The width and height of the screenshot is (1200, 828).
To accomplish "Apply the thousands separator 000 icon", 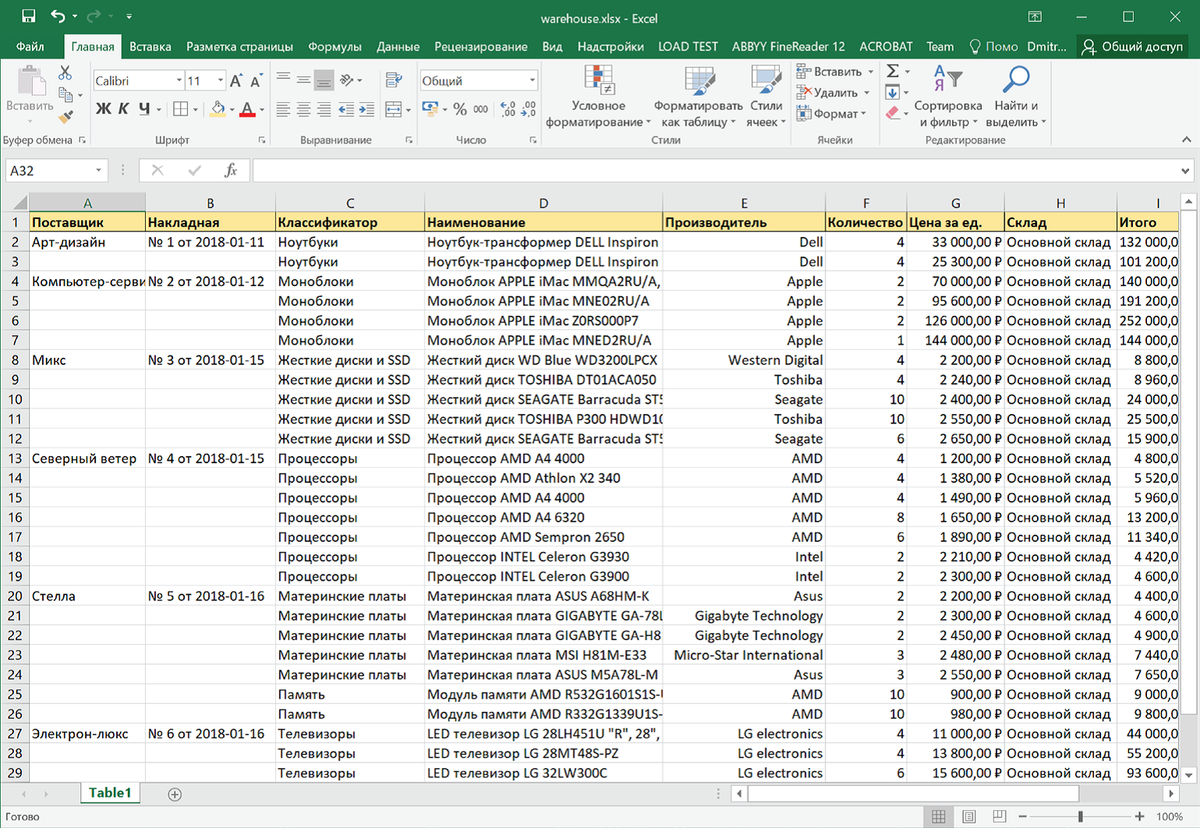I will coord(480,109).
